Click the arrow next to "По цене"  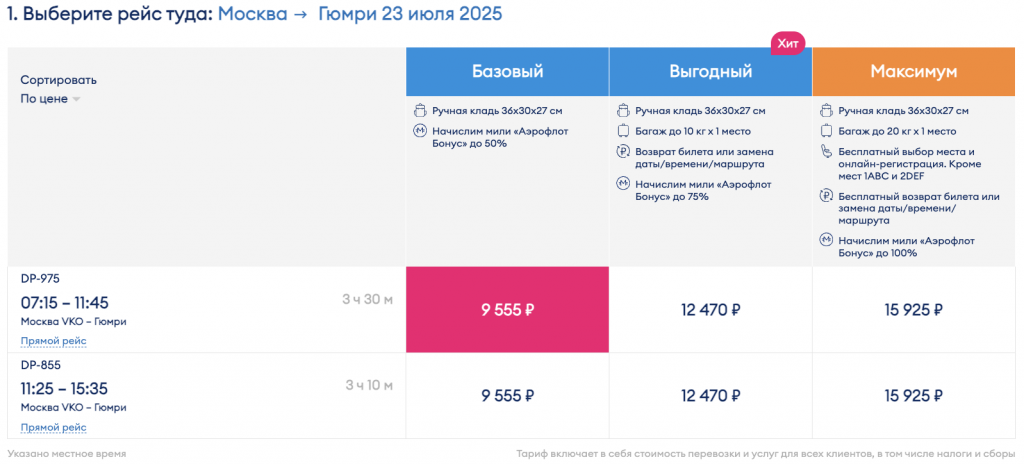pos(76,99)
